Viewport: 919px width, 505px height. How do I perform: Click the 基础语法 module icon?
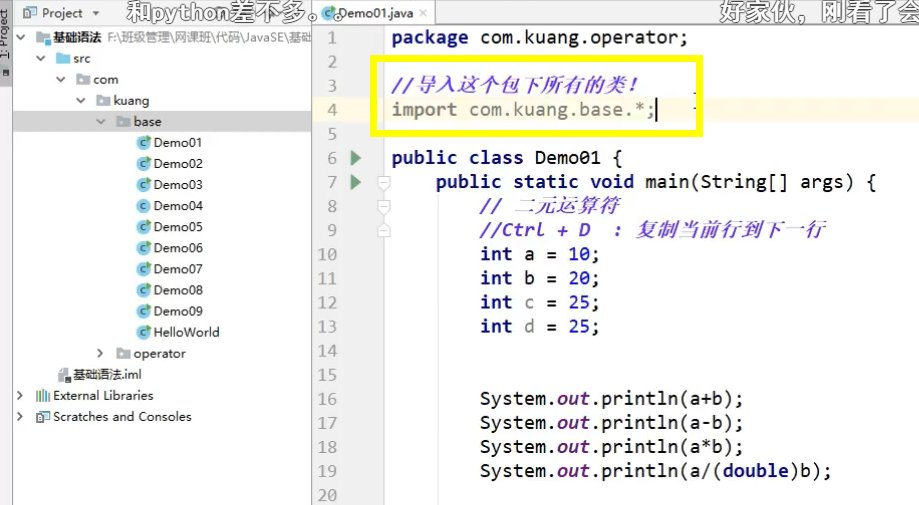(x=43, y=37)
